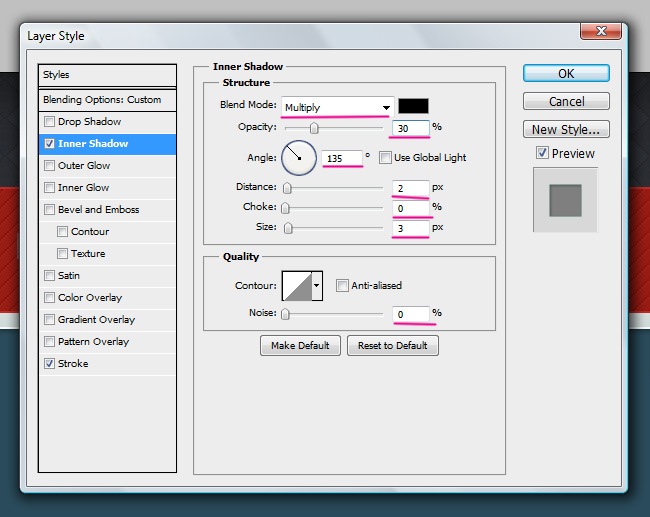Open the Contour curve thumbnail

(x=296, y=287)
